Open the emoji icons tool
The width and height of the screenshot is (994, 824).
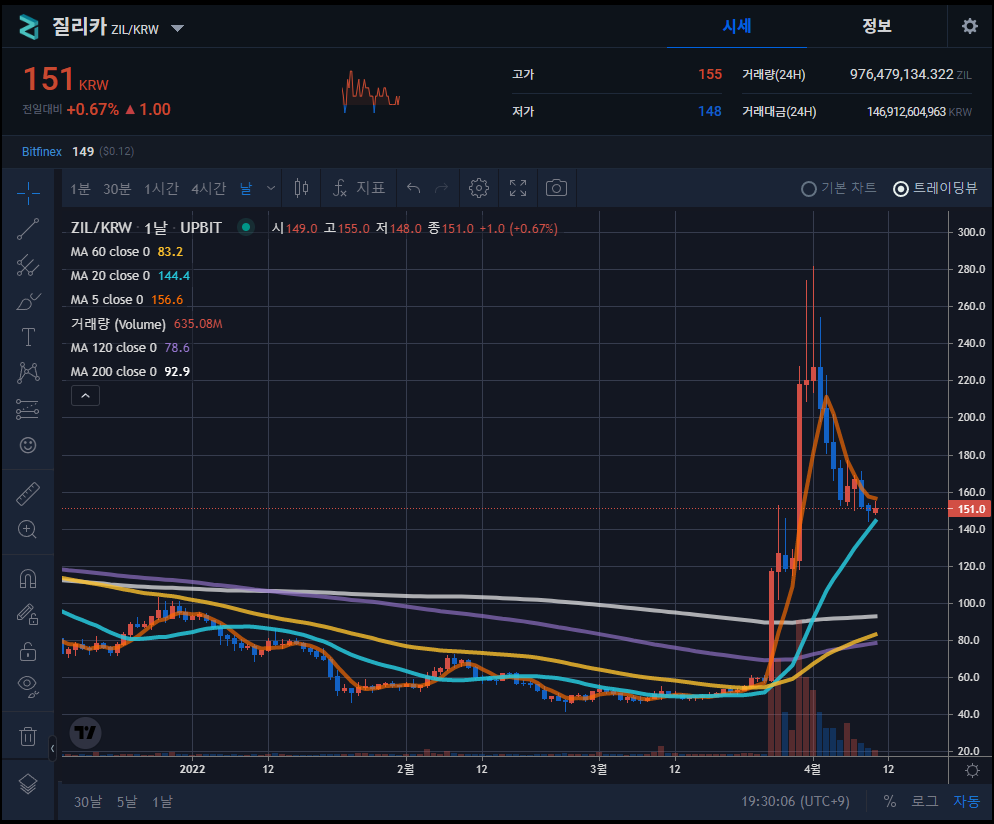click(x=28, y=445)
